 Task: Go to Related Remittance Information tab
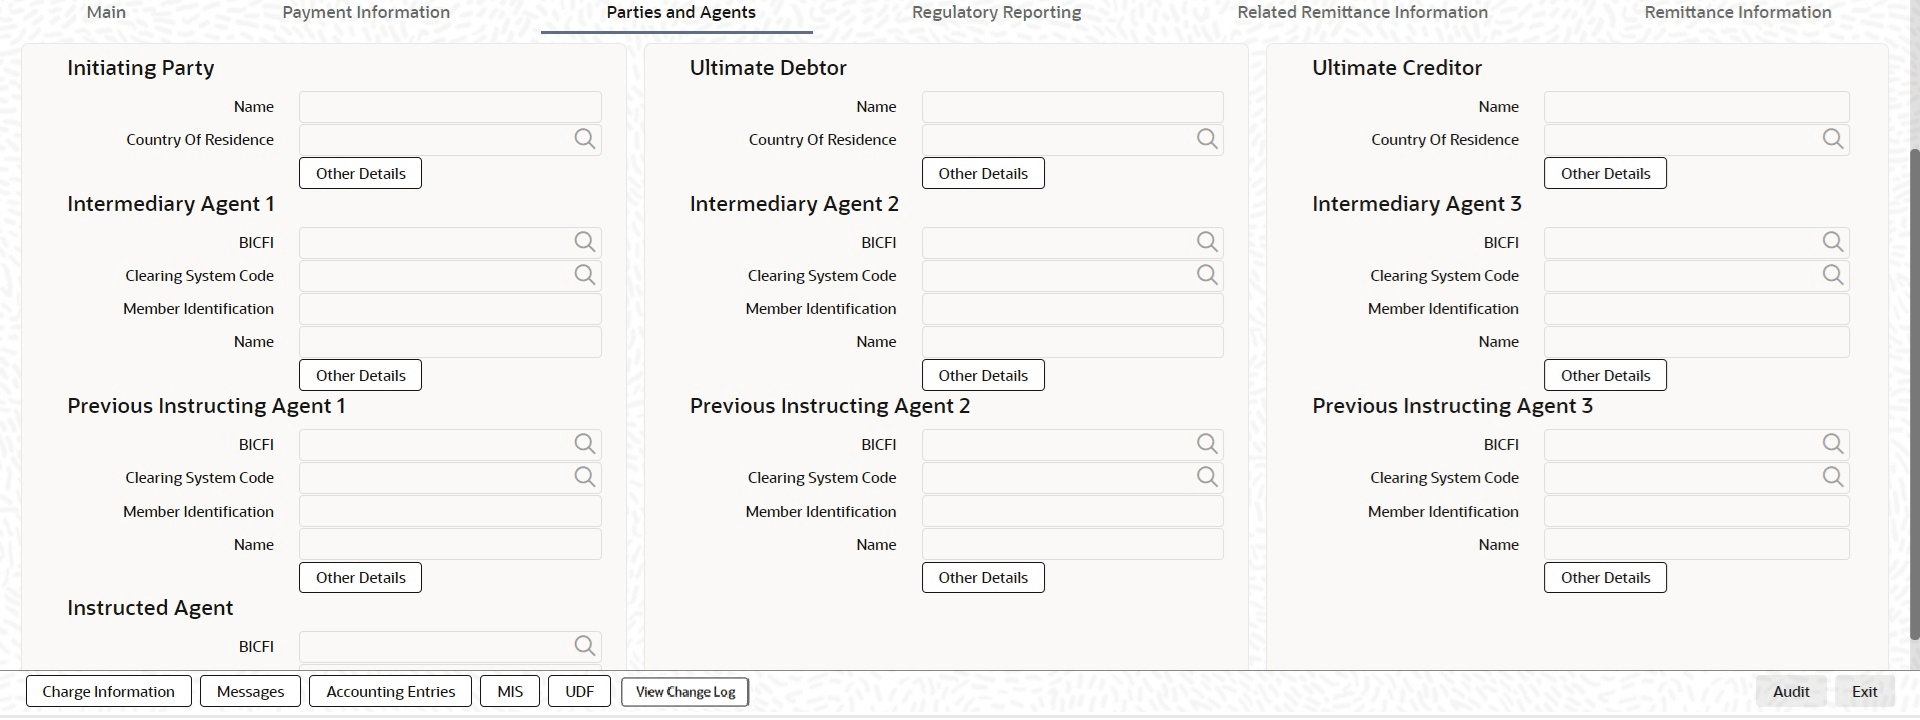[x=1362, y=13]
